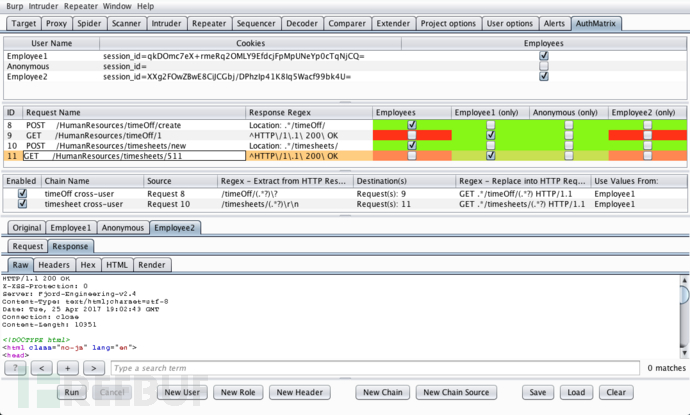
Task: Click the New Chain button
Action: [x=382, y=392]
